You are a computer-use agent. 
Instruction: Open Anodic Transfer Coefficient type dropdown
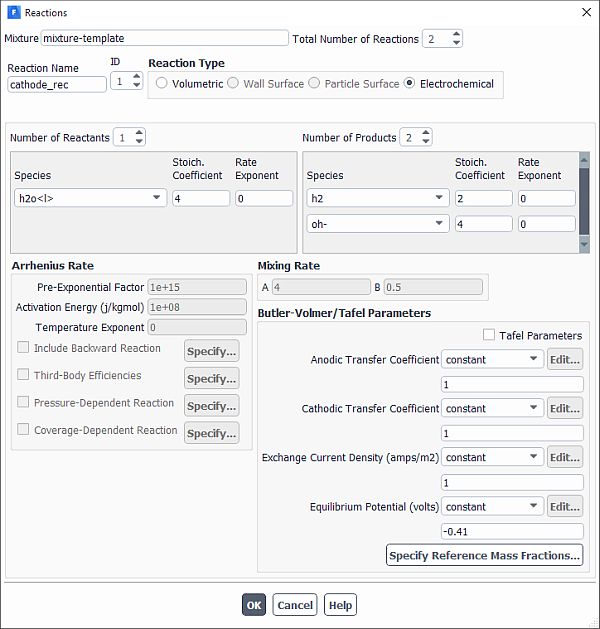pos(492,359)
